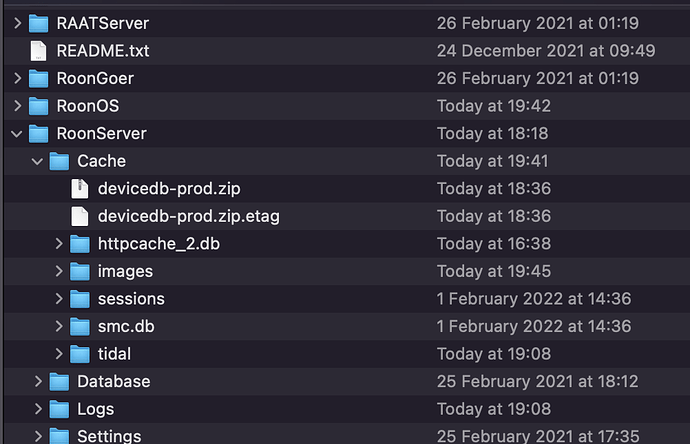Select the README.txt file icon
690x444 pixels.
coord(38,51)
